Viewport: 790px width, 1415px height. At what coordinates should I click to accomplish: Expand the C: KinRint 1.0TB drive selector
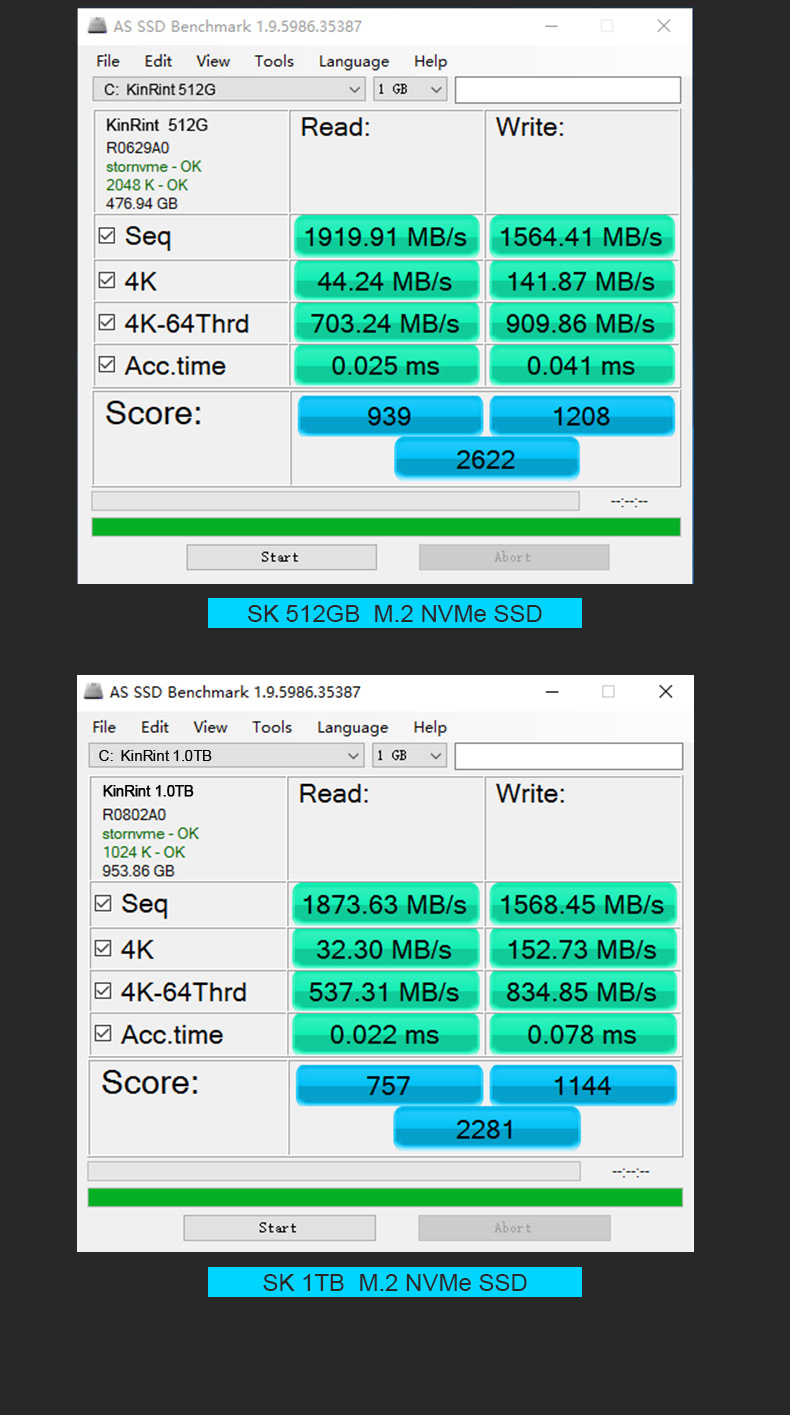coord(226,756)
